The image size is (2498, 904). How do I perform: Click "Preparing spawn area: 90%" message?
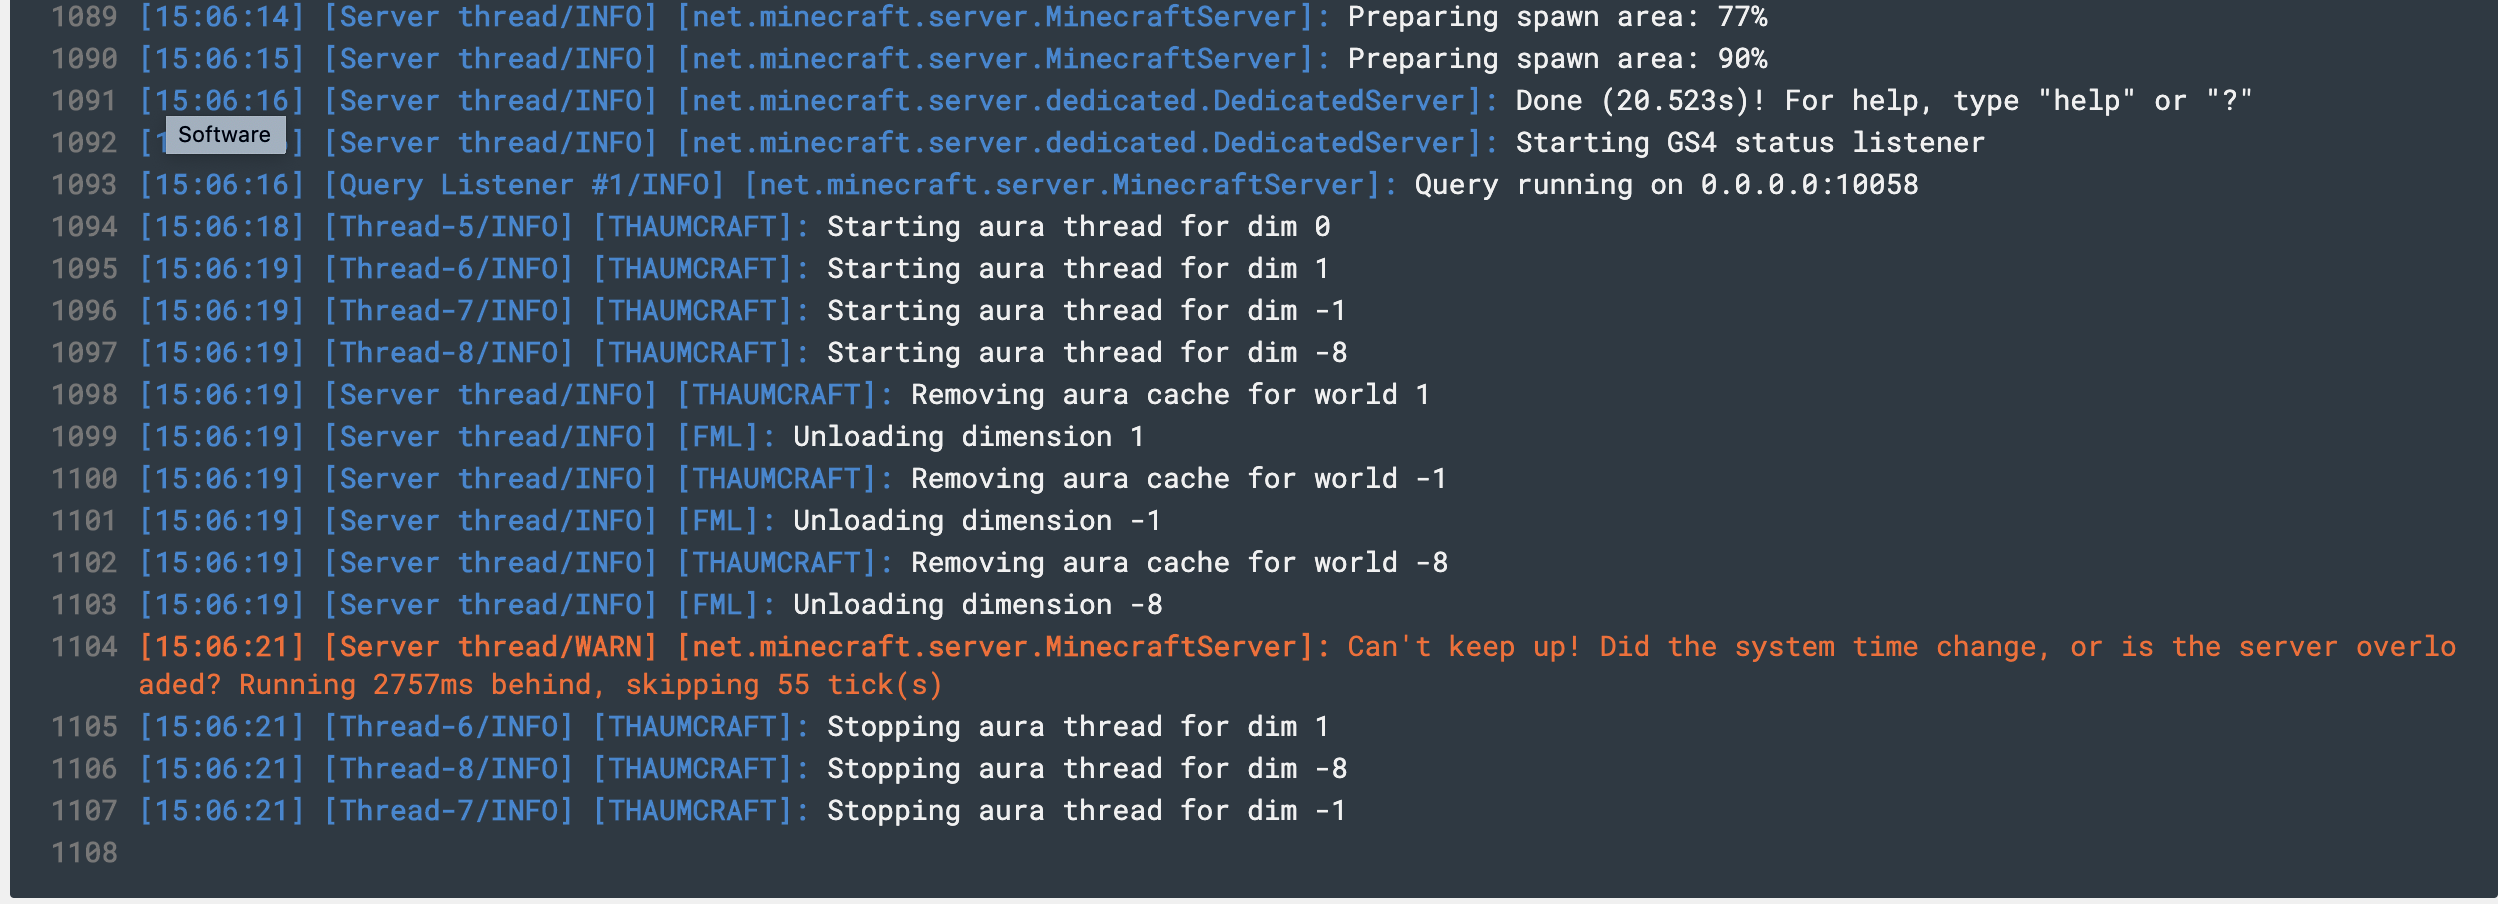(x=1557, y=59)
